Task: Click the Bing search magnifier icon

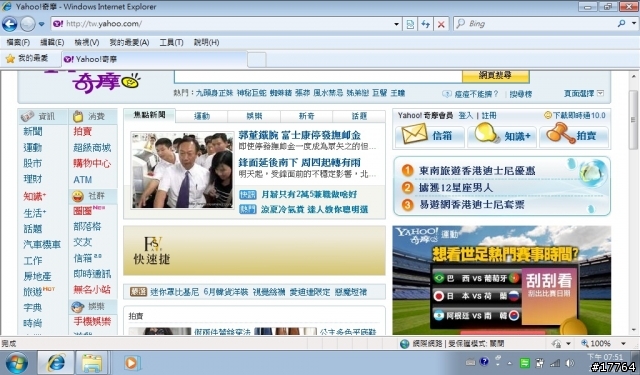Action: click(x=622, y=24)
